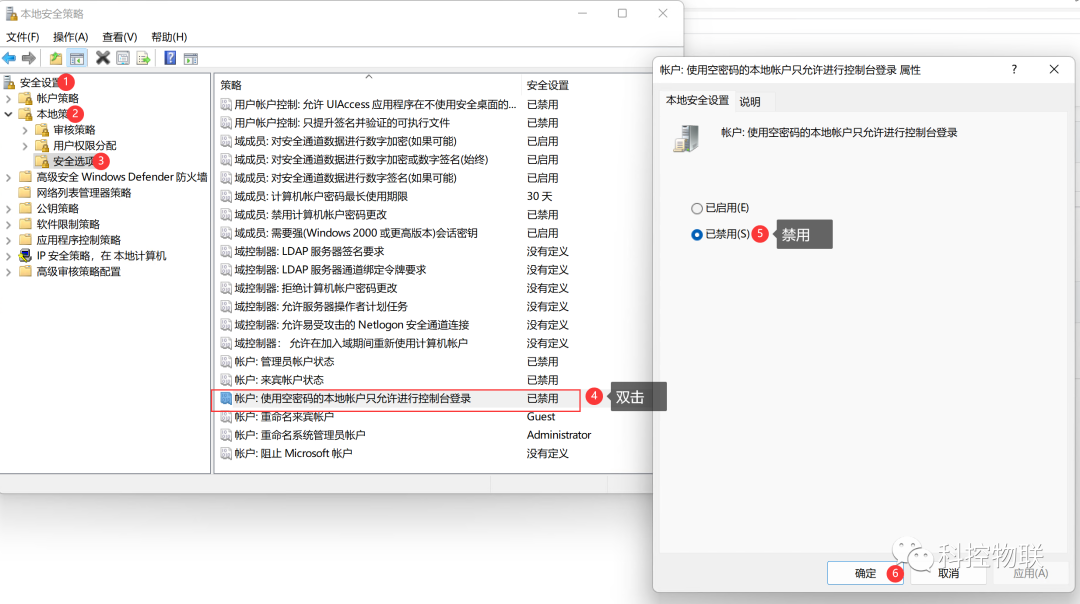Switch to the 说明 tab
This screenshot has width=1080, height=604.
click(x=751, y=101)
